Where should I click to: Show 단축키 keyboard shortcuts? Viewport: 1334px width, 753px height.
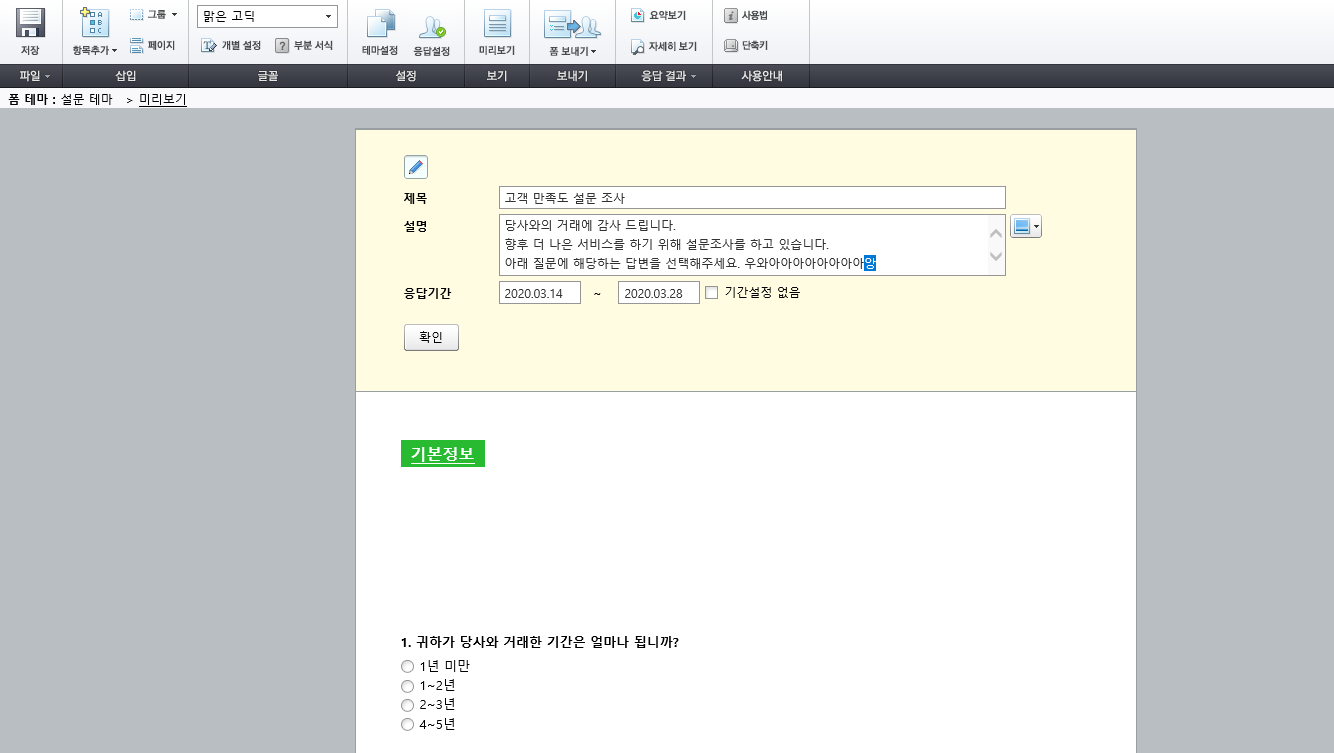pyautogui.click(x=746, y=46)
